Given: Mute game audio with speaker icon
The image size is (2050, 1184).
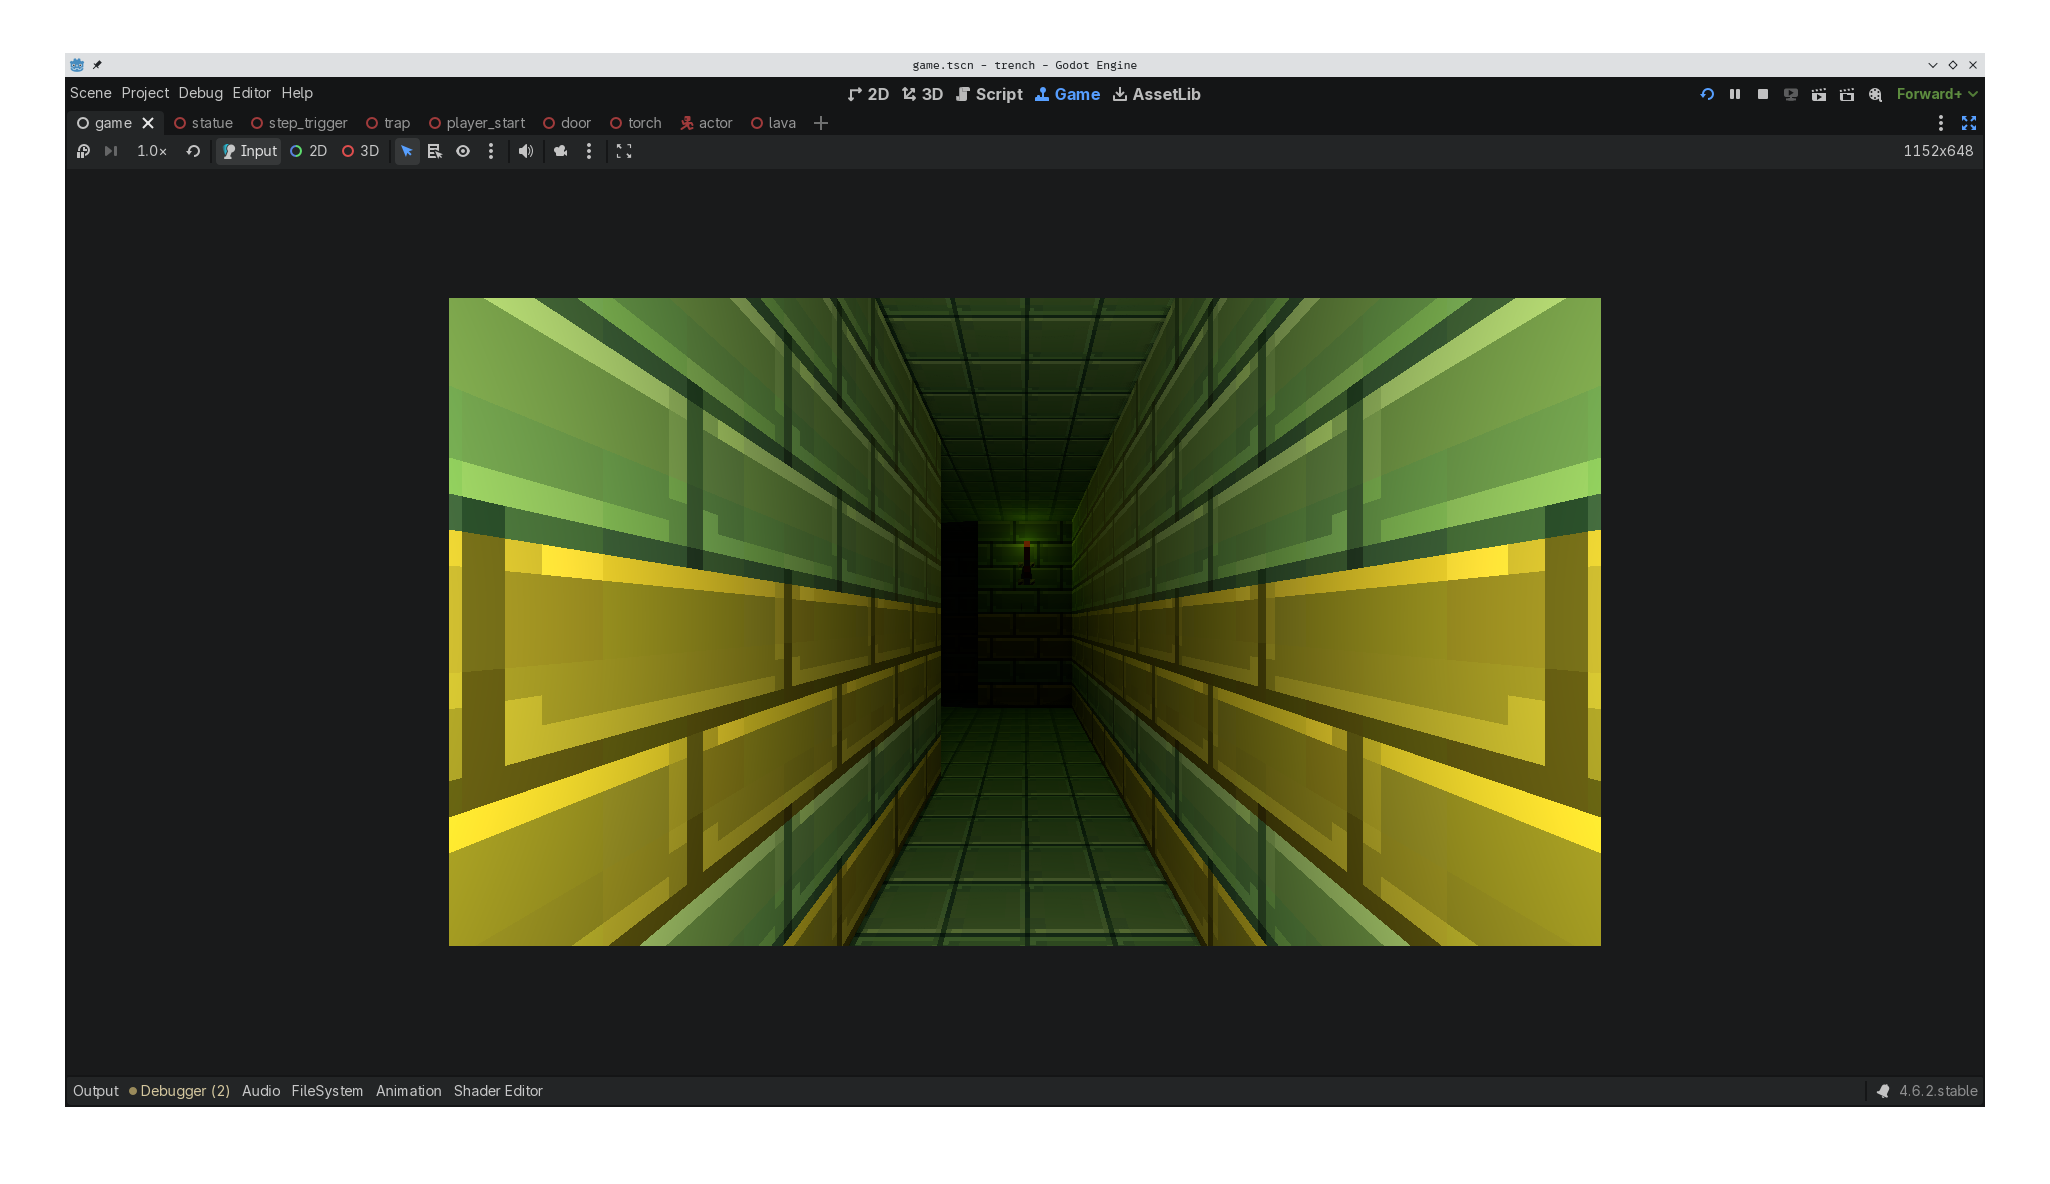Looking at the screenshot, I should (526, 151).
